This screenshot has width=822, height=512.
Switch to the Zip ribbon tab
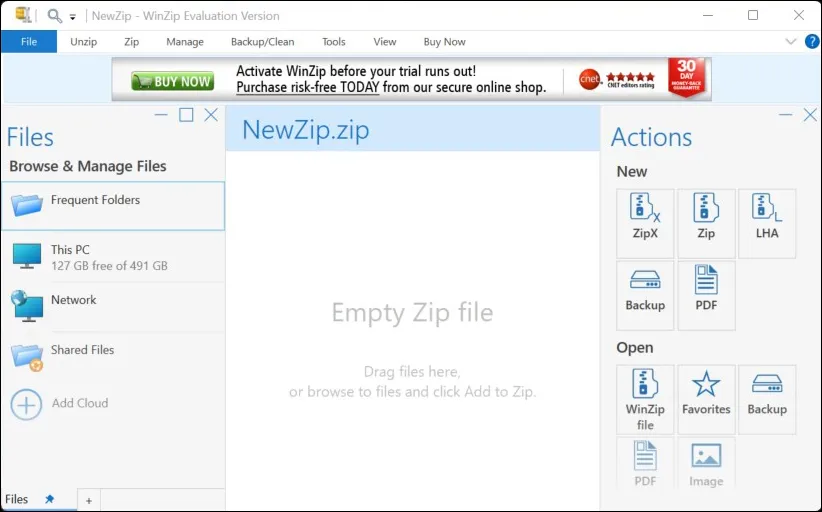(x=132, y=41)
